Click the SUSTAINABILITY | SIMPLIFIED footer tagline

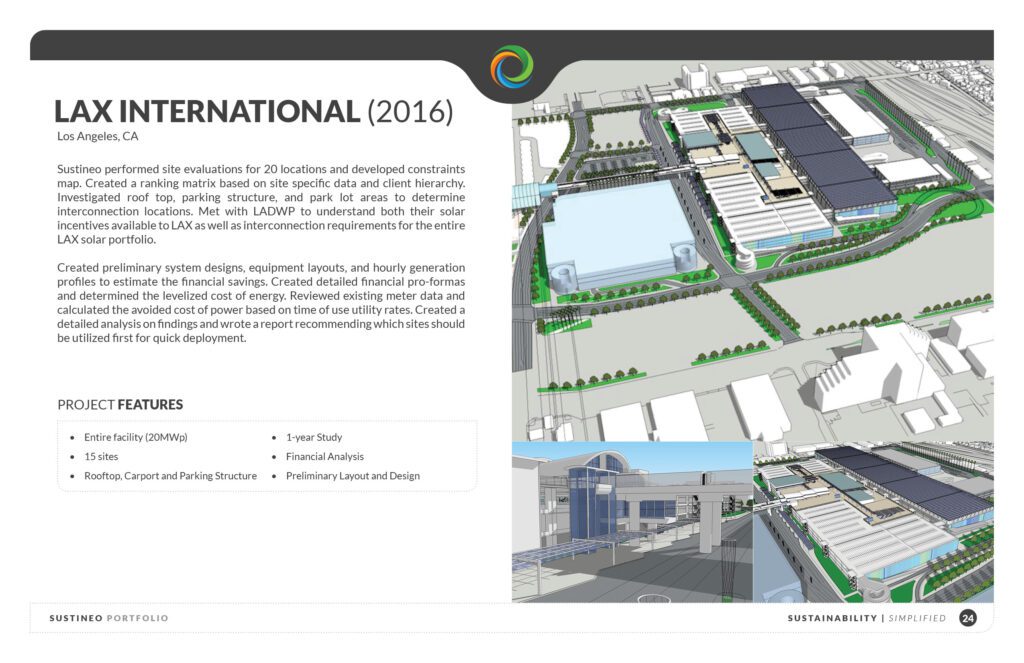866,618
